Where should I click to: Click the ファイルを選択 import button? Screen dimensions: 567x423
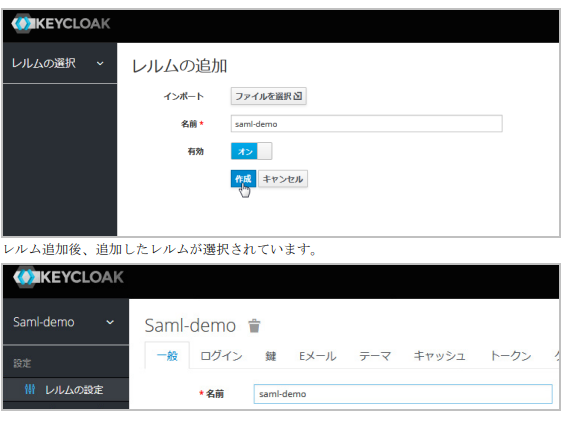(269, 96)
